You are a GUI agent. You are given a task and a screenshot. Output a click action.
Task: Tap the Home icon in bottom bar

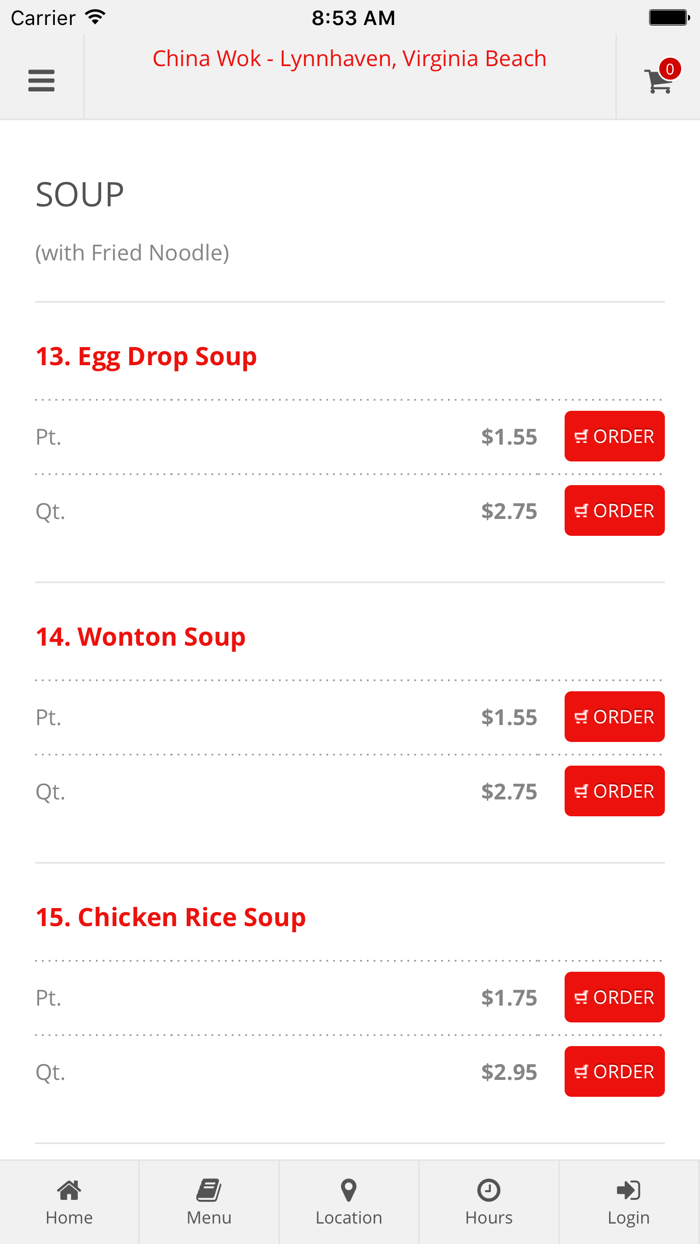69,1190
